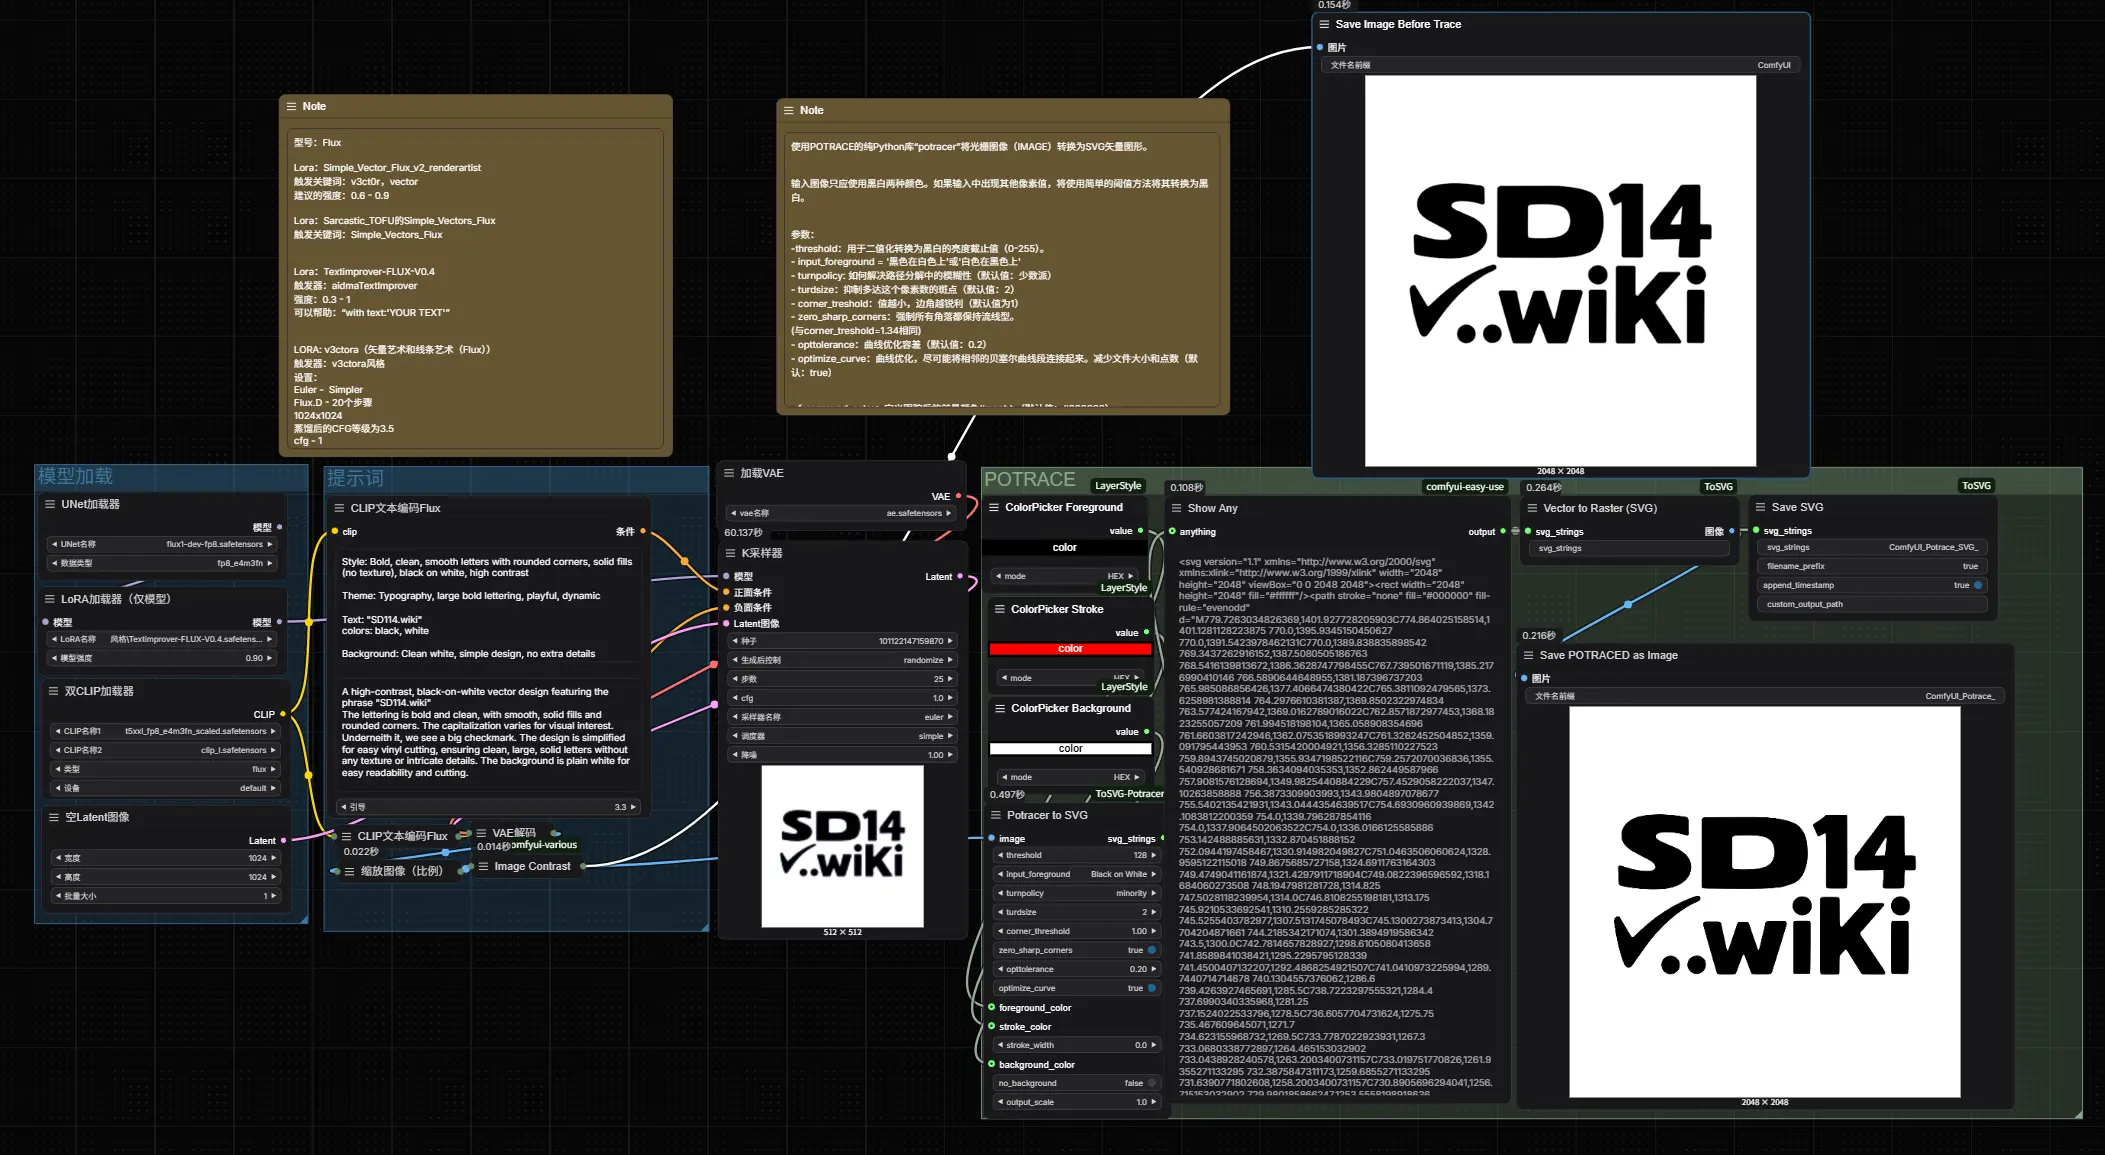Toggle optimize_curve in Potracer to SVG
This screenshot has width=2105, height=1155.
tap(1151, 988)
